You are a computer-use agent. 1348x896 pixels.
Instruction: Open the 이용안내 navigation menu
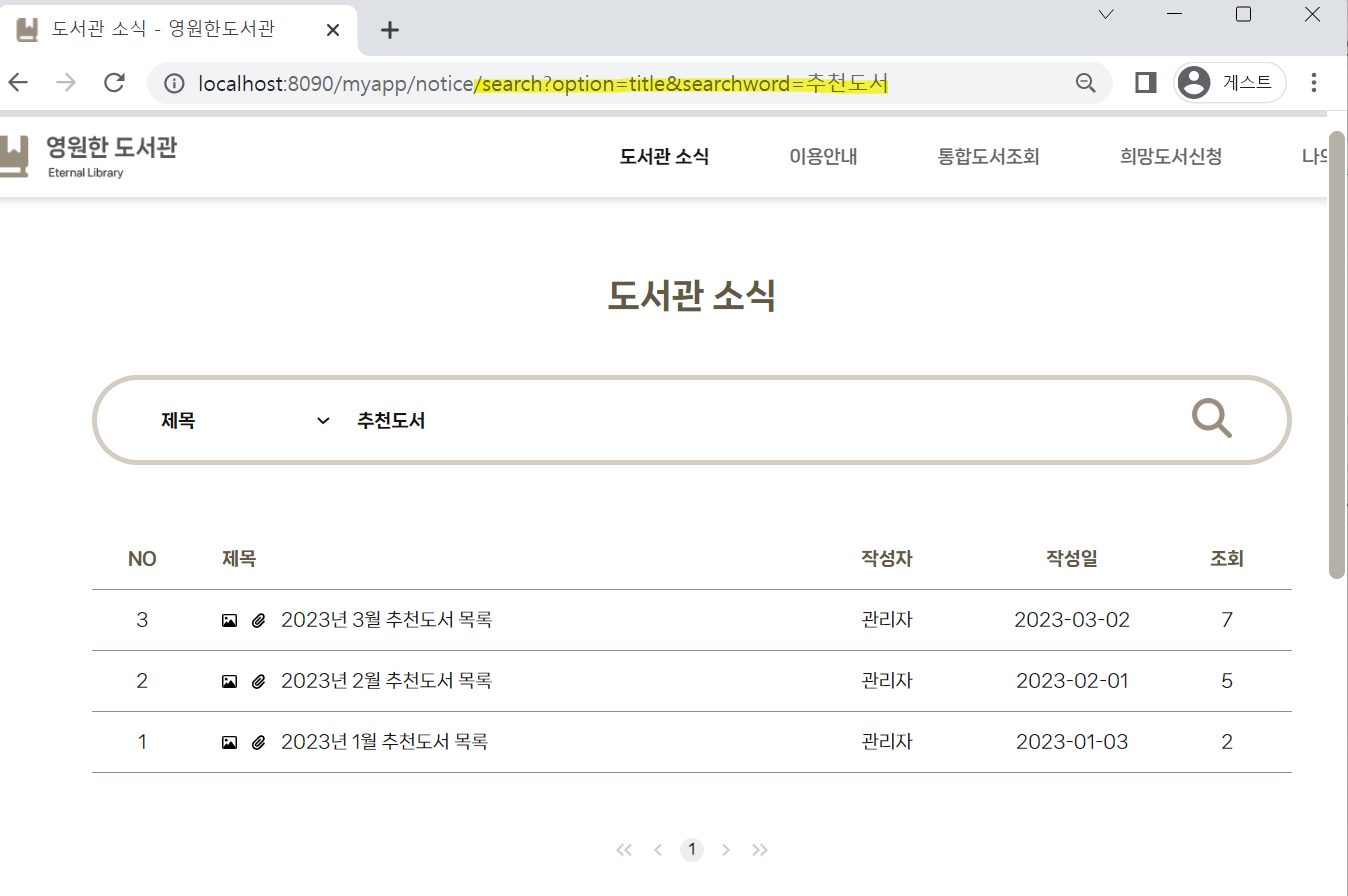(x=823, y=157)
